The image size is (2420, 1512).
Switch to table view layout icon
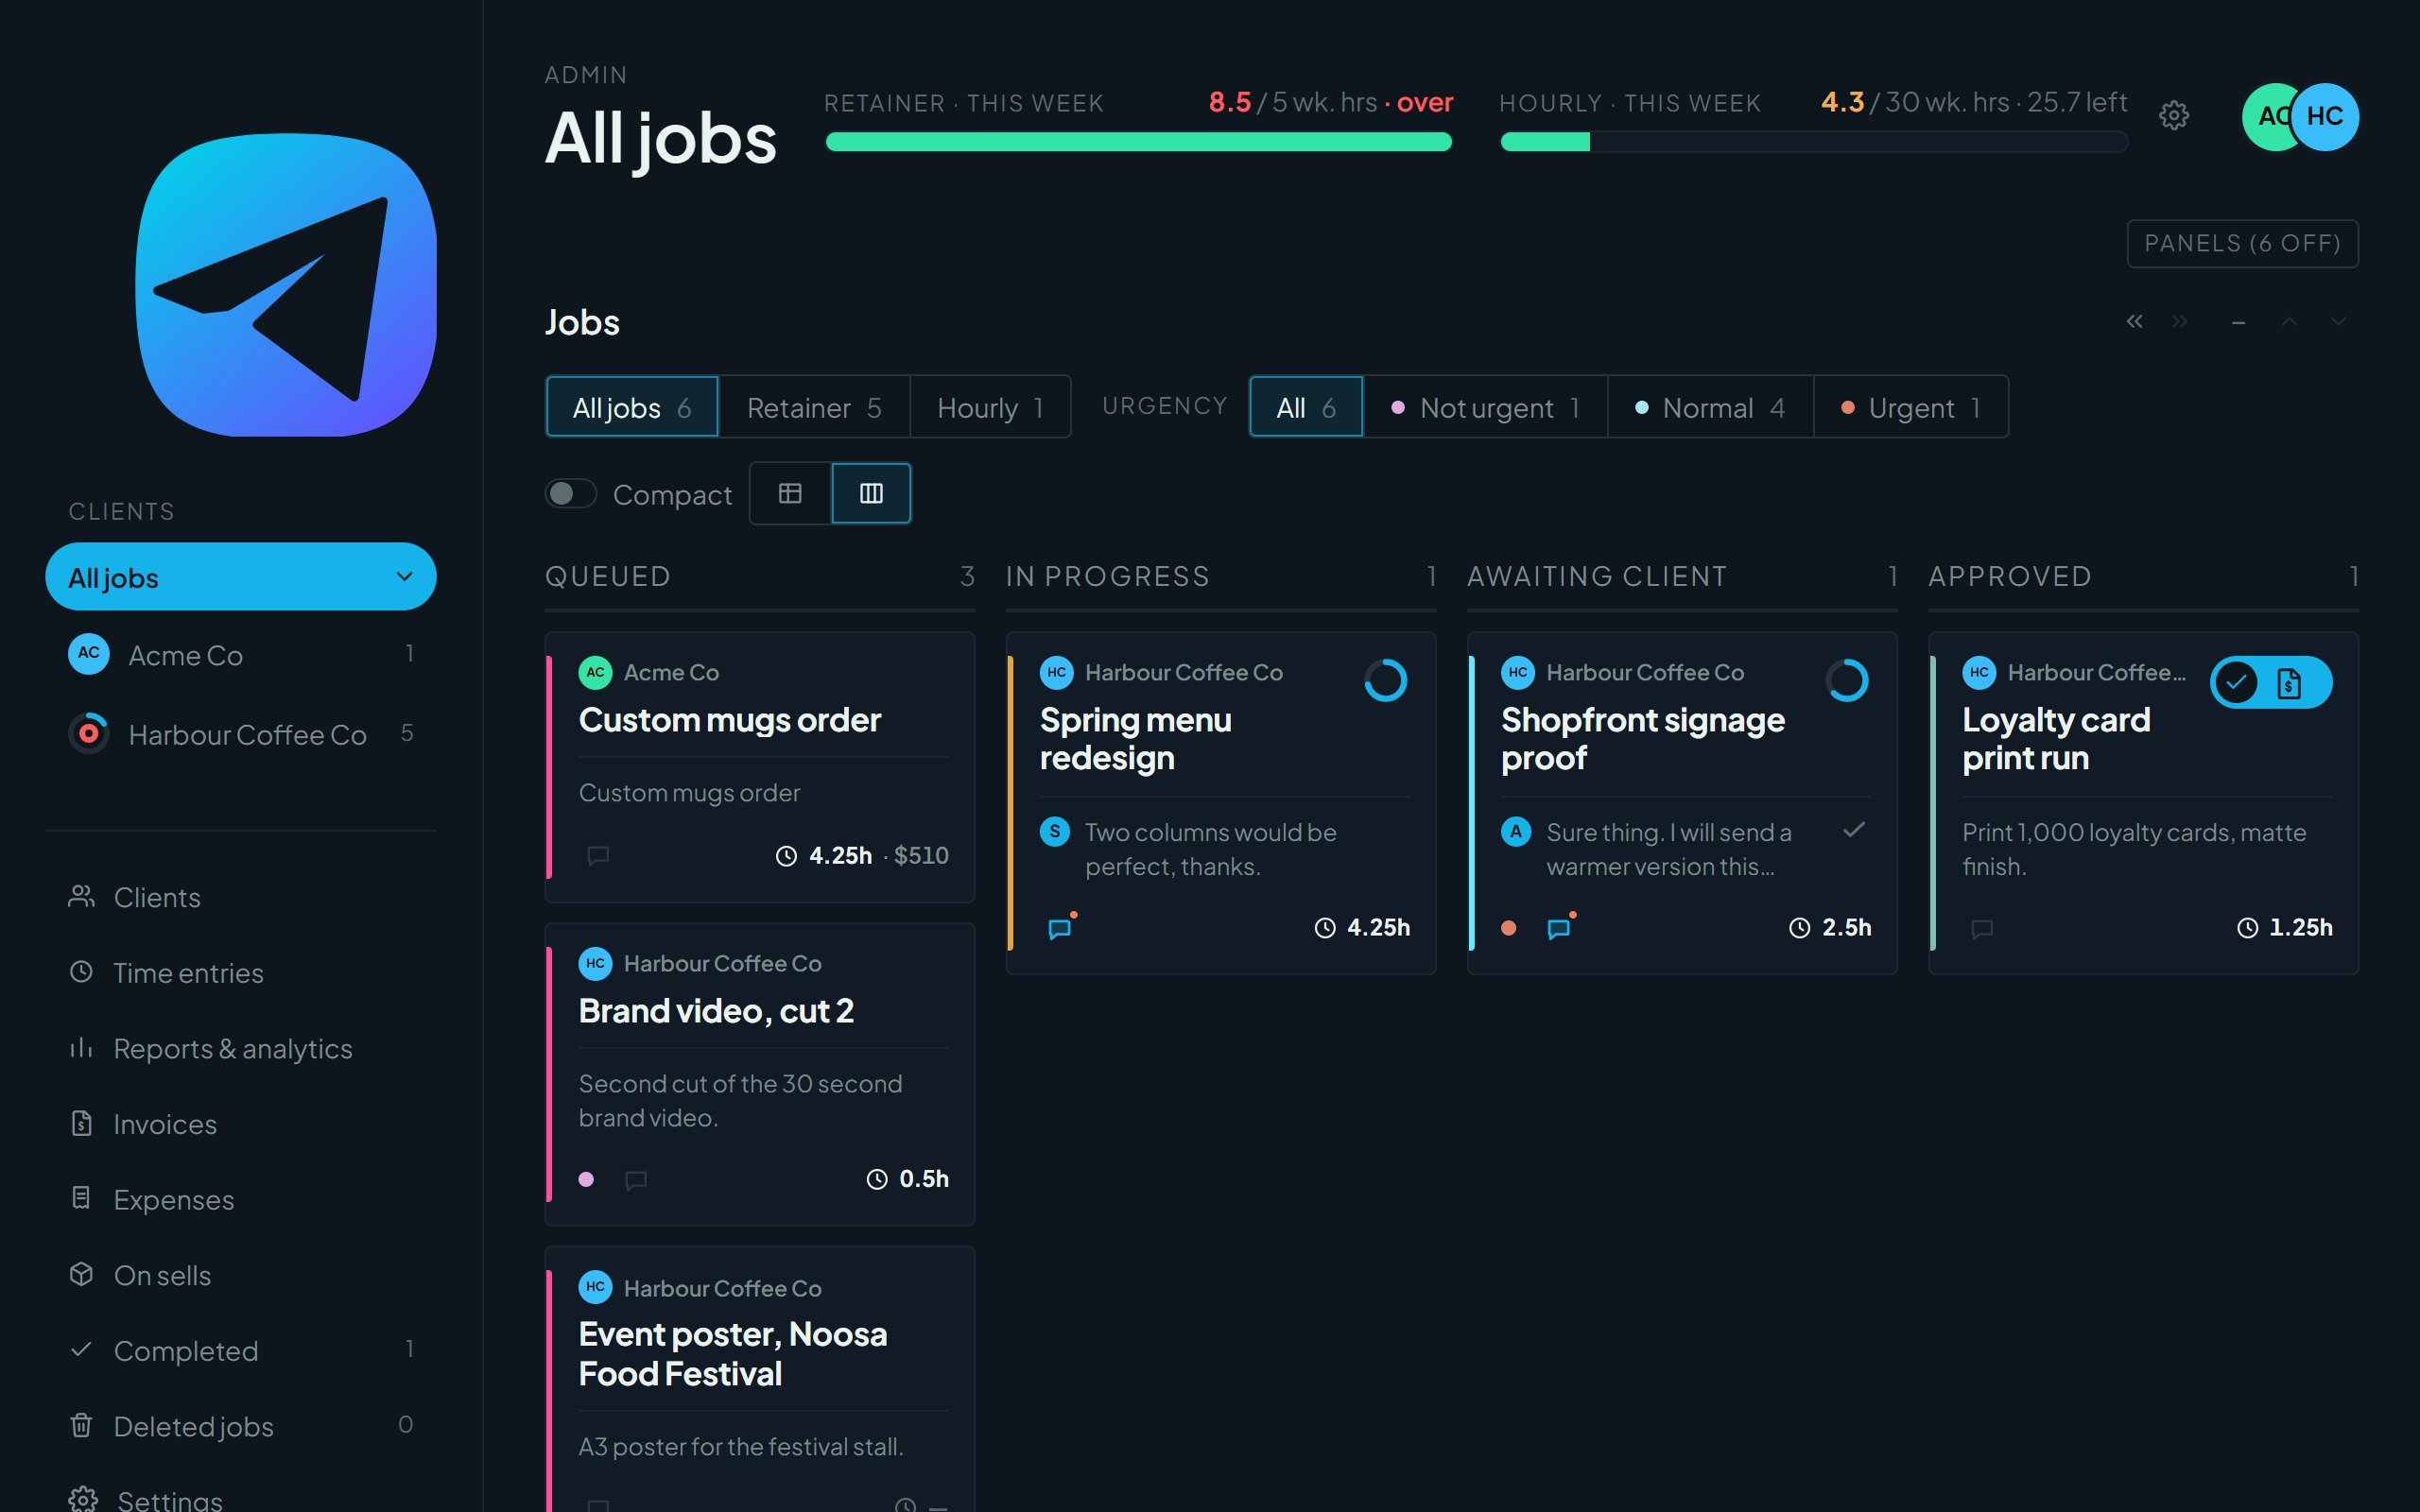pos(790,493)
